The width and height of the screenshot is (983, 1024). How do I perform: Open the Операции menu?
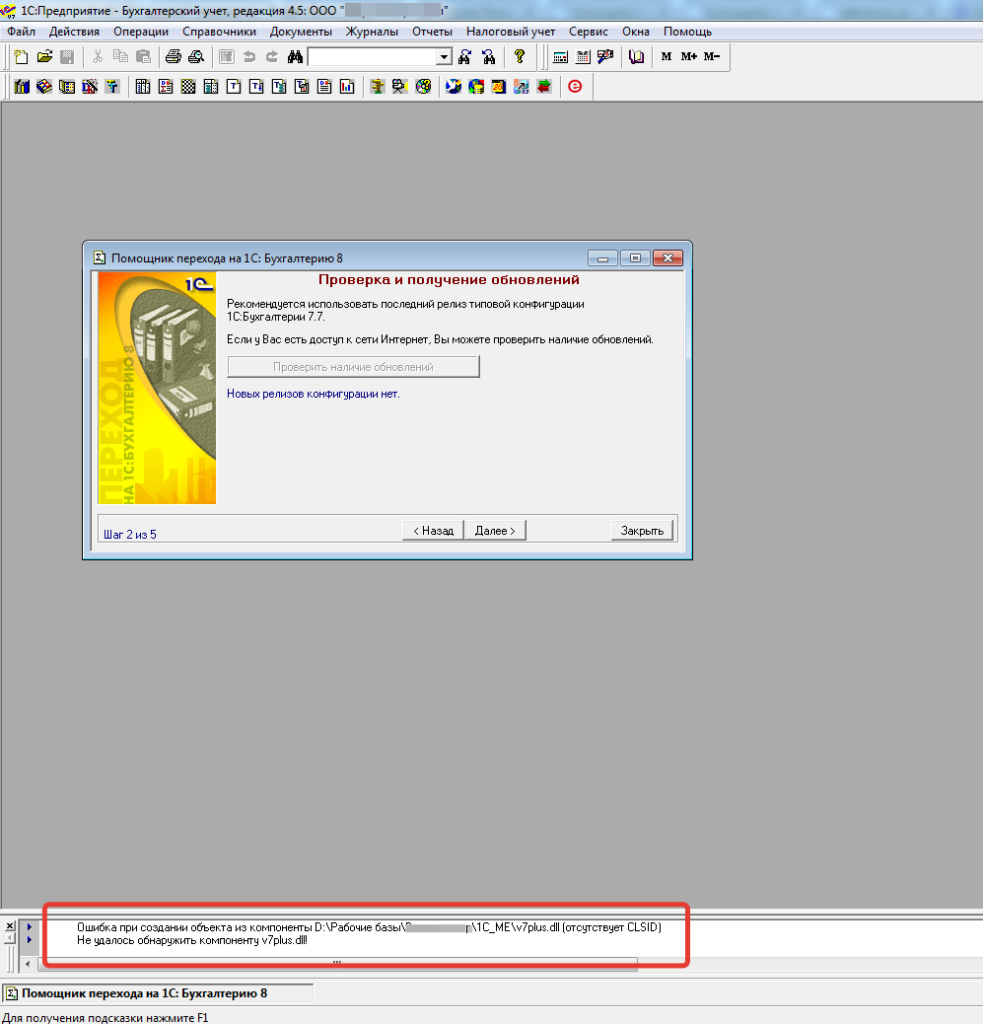(x=141, y=31)
